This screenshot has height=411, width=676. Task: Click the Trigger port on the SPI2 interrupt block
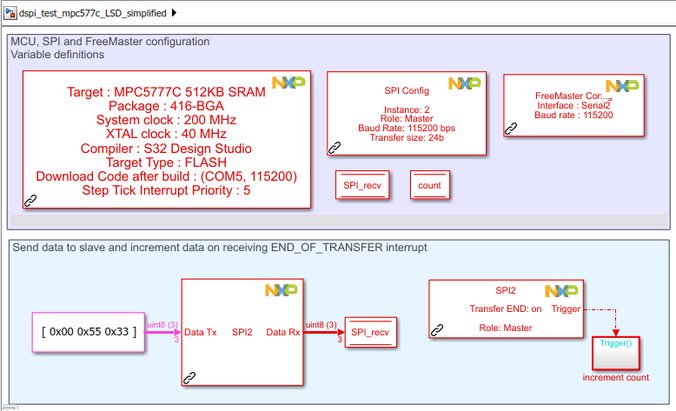[566, 309]
